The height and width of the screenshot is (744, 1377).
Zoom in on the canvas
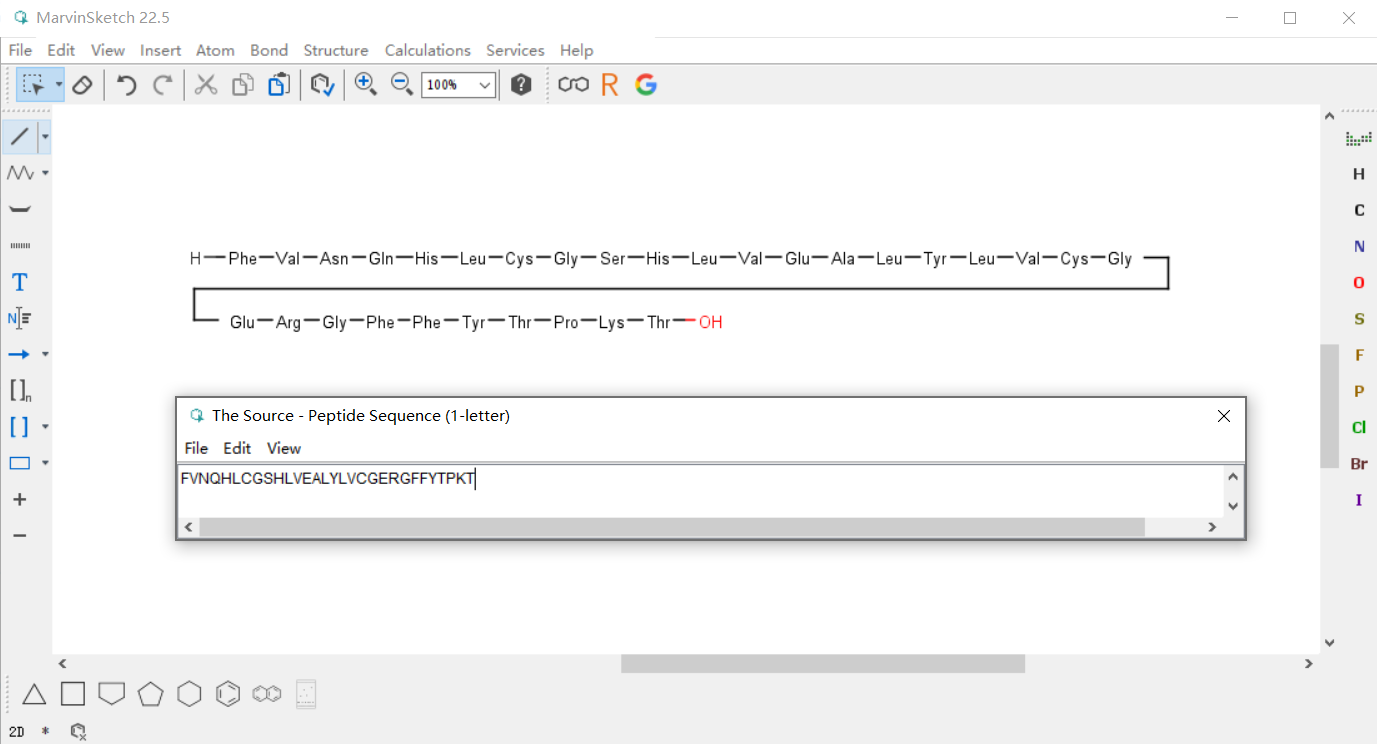[x=365, y=85]
